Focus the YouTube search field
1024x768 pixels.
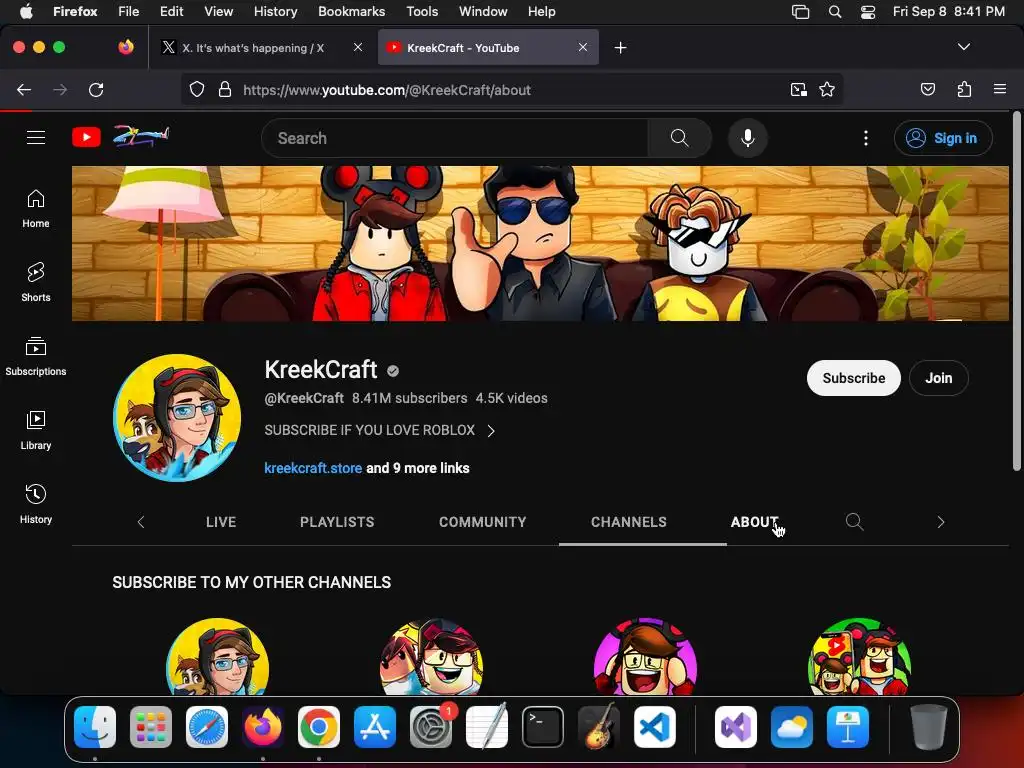tap(455, 138)
